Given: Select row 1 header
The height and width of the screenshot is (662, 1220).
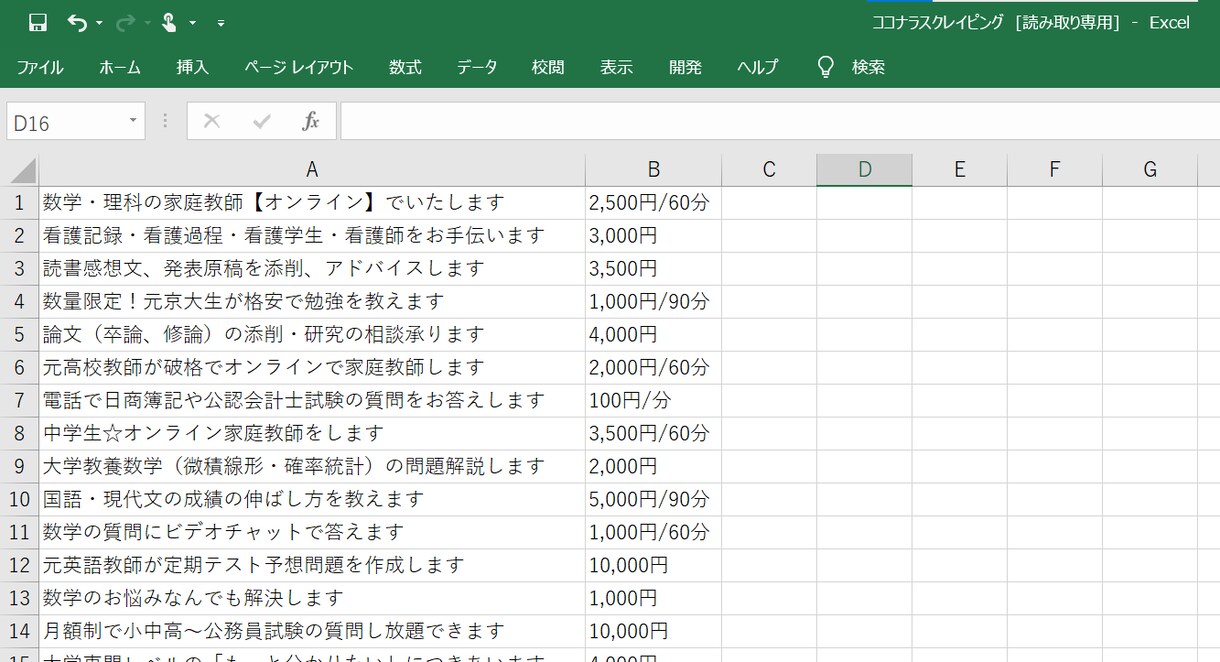Looking at the screenshot, I should point(19,203).
